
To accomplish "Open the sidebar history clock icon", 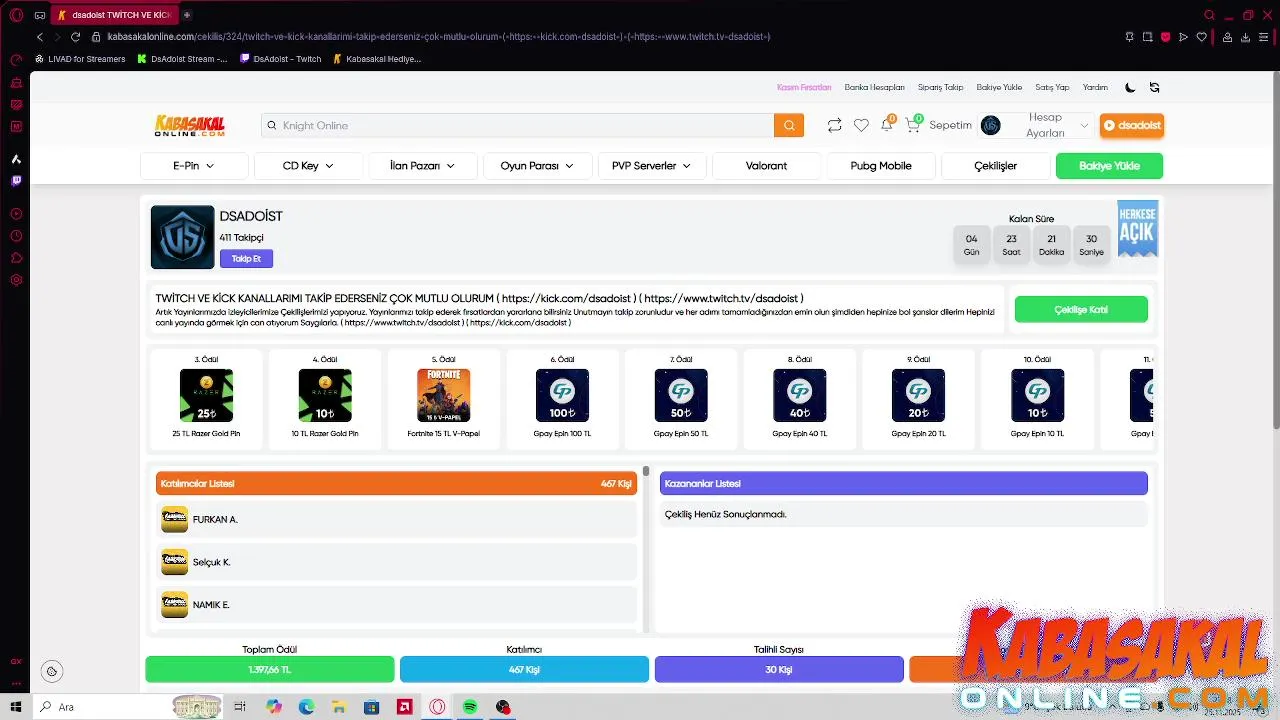I will (x=16, y=236).
